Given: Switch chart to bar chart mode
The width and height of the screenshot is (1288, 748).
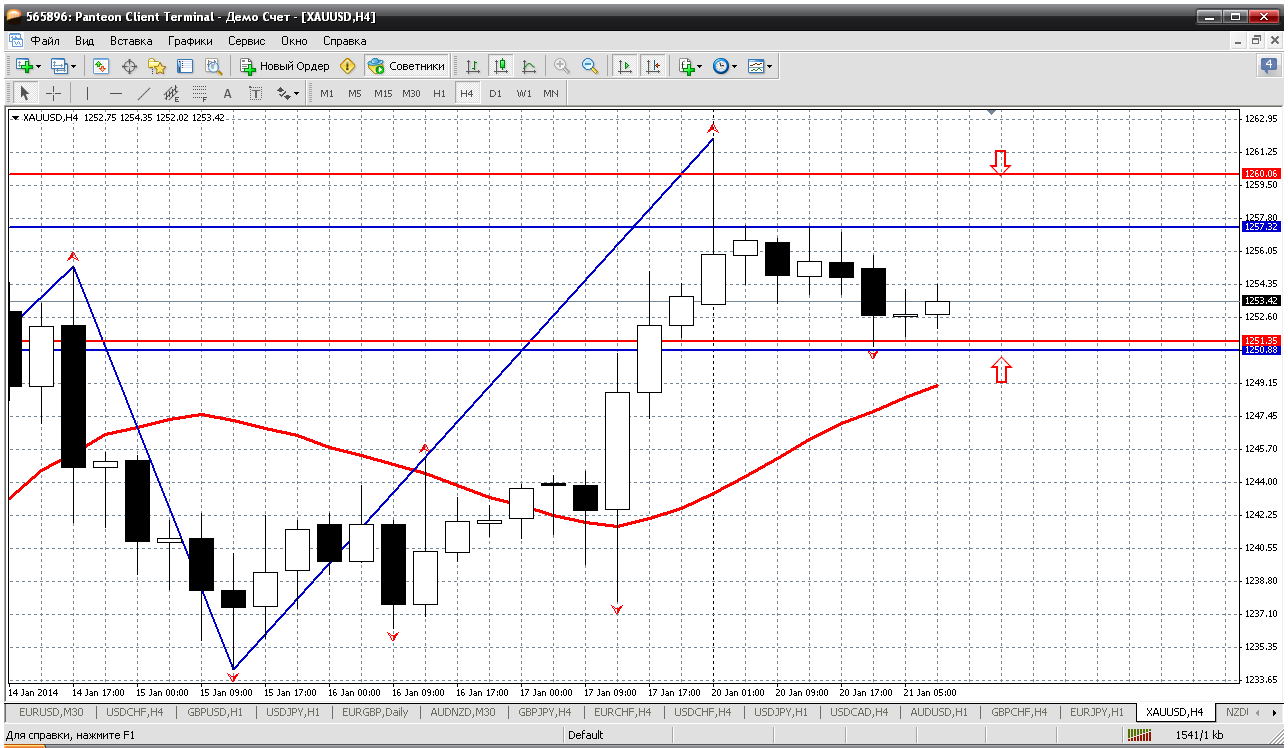Looking at the screenshot, I should tap(473, 66).
